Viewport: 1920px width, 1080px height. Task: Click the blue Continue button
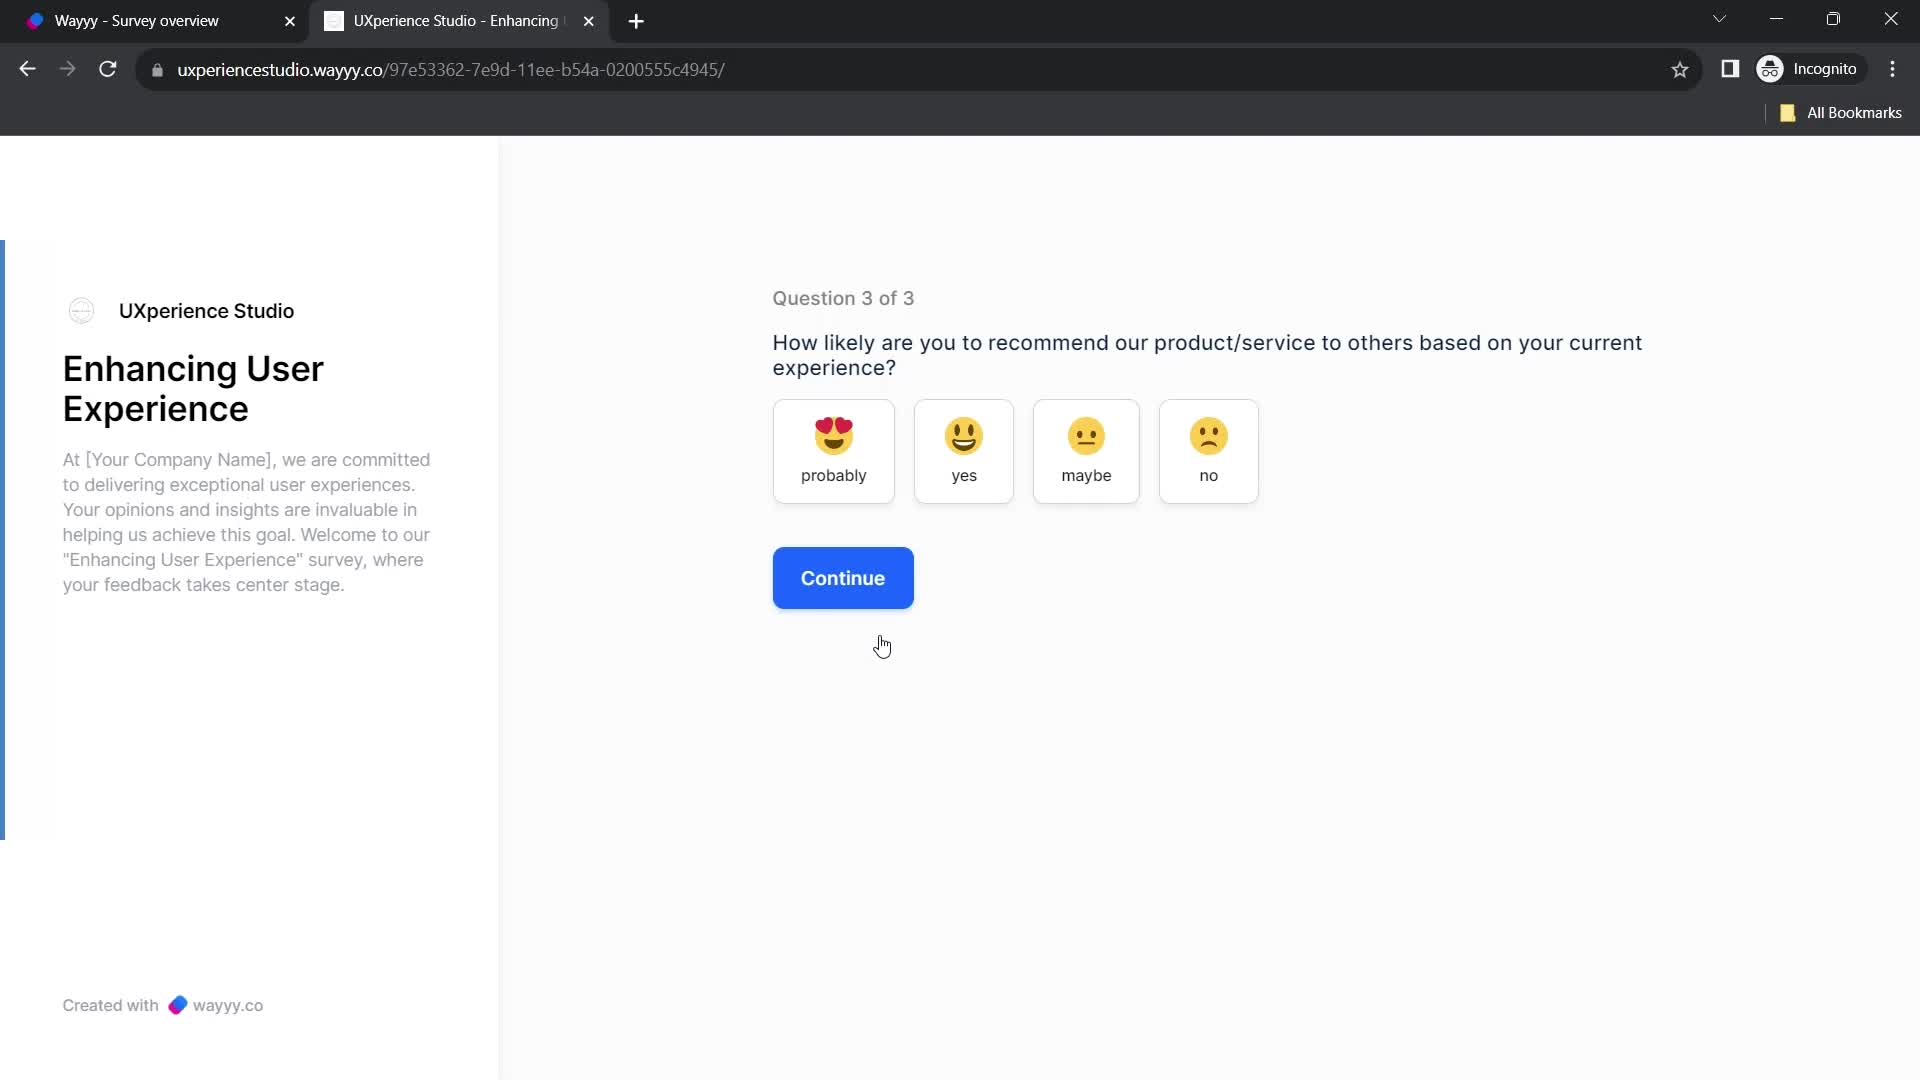pos(843,578)
